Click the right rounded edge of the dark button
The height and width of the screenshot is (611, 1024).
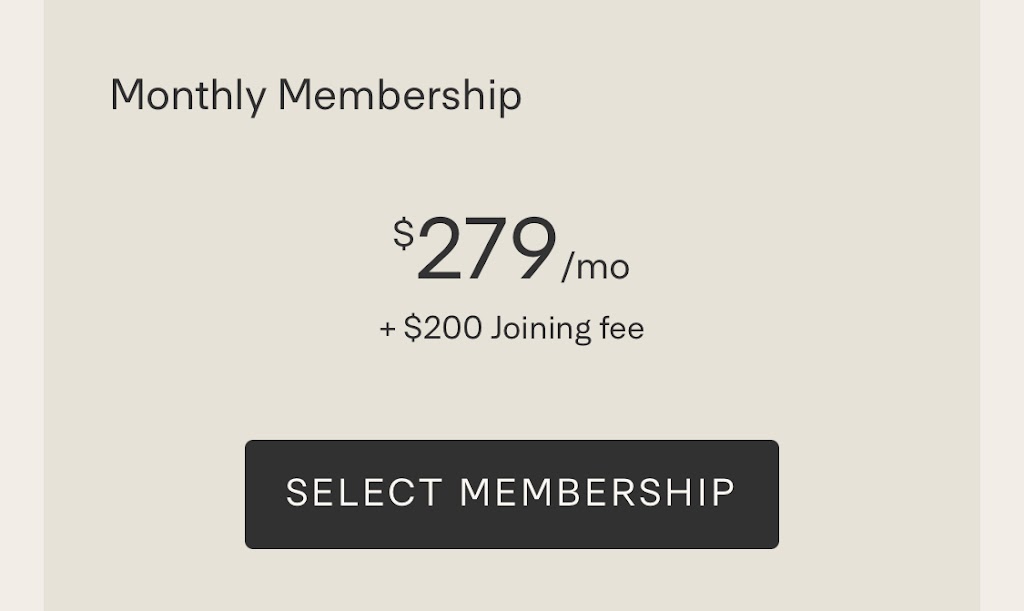(x=771, y=494)
